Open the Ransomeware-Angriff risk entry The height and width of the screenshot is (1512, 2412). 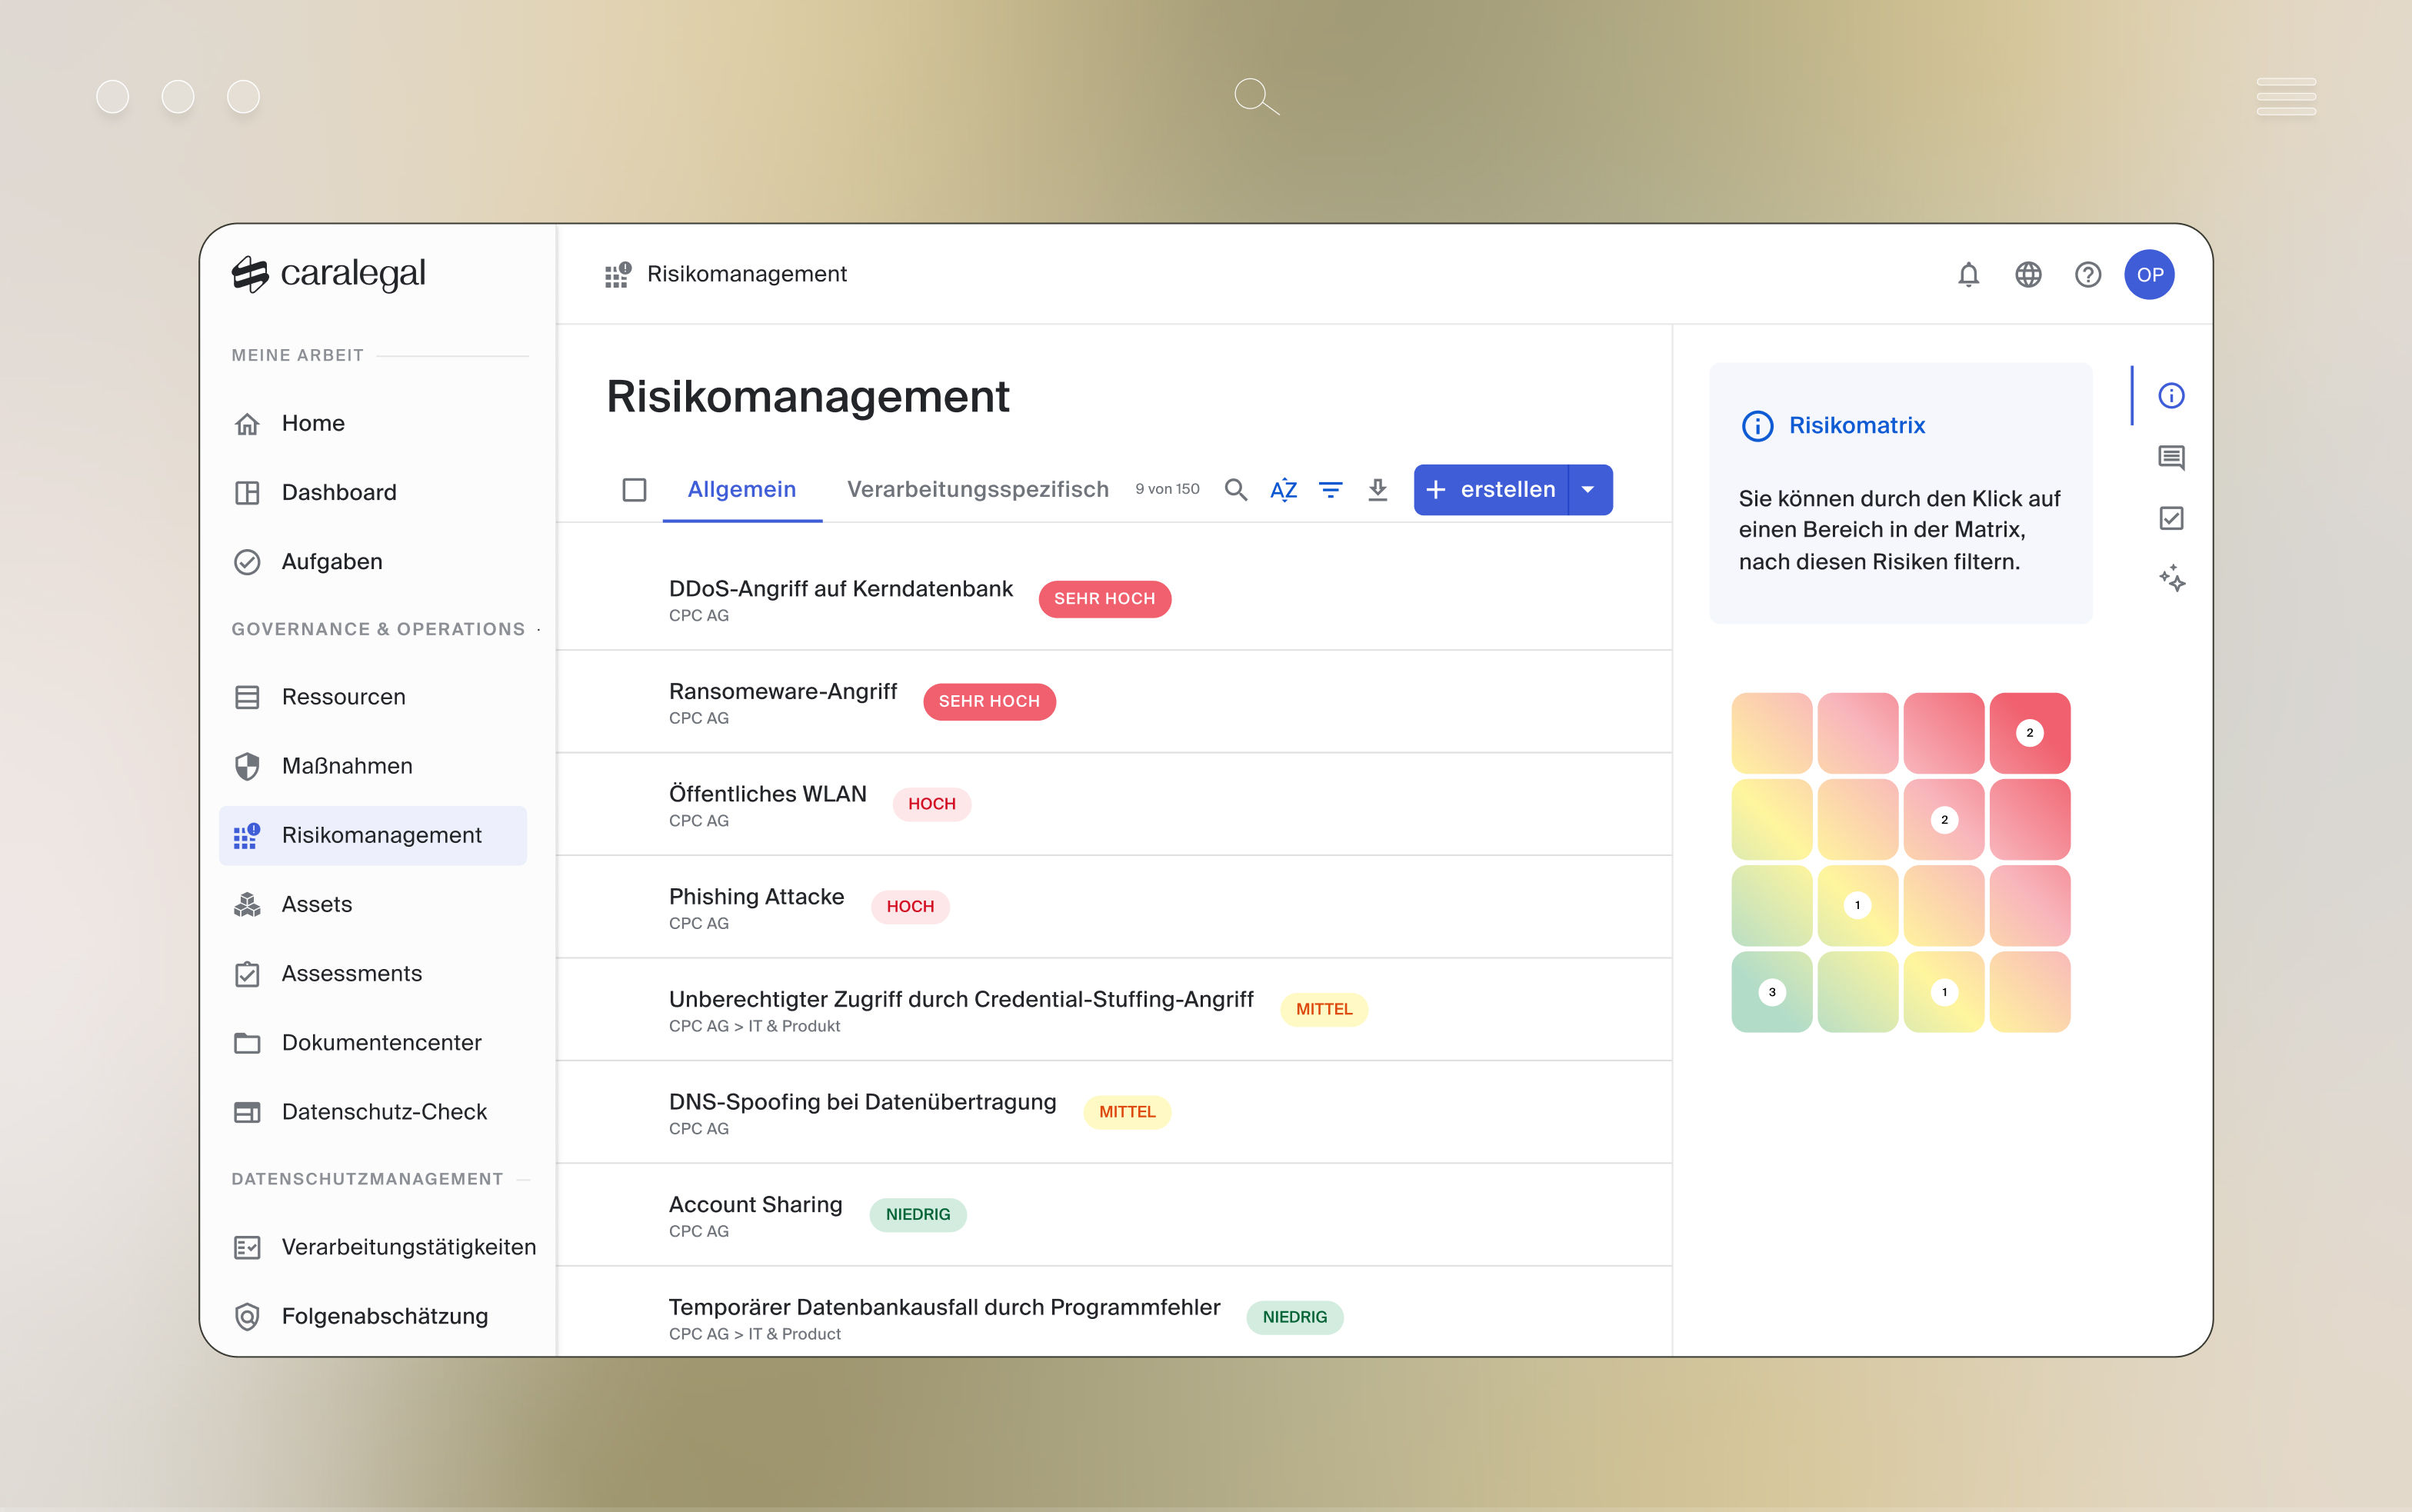(783, 690)
